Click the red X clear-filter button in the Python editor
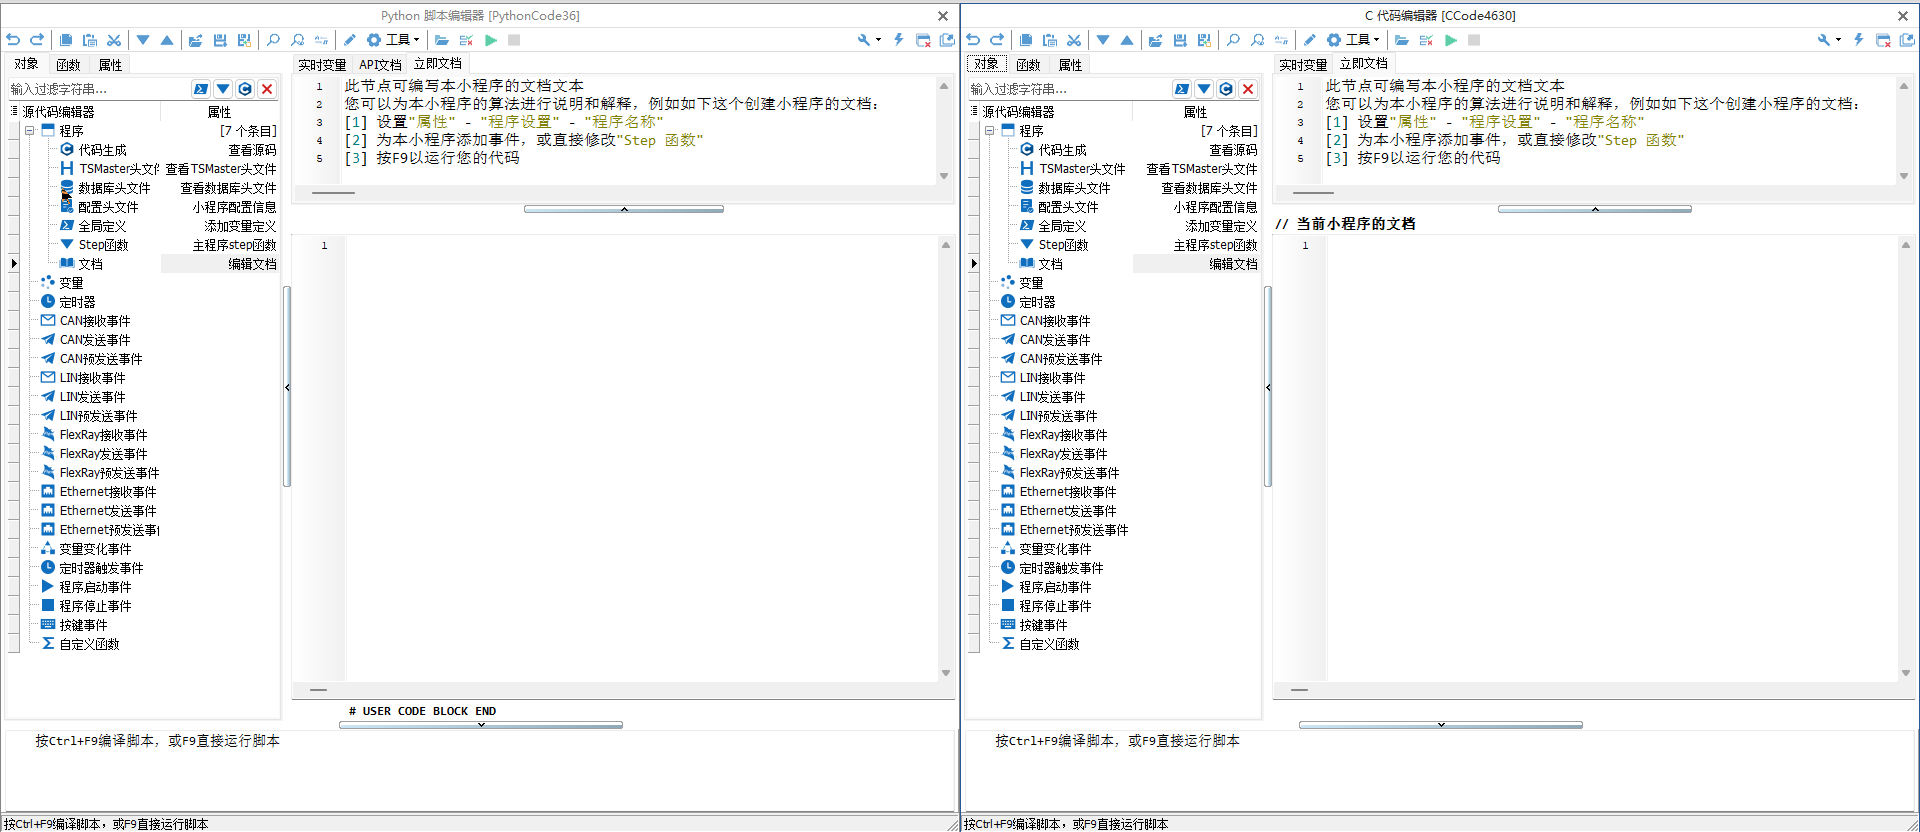Viewport: 1920px width, 832px height. [x=267, y=89]
